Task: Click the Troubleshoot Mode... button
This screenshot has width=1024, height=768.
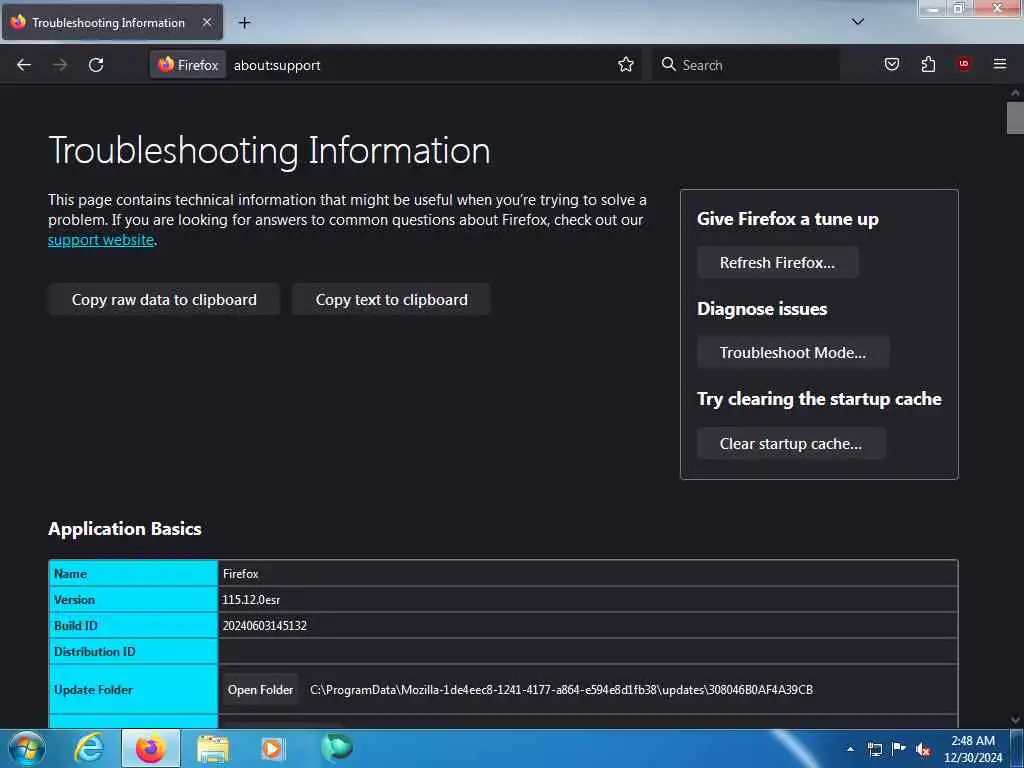Action: pos(793,353)
